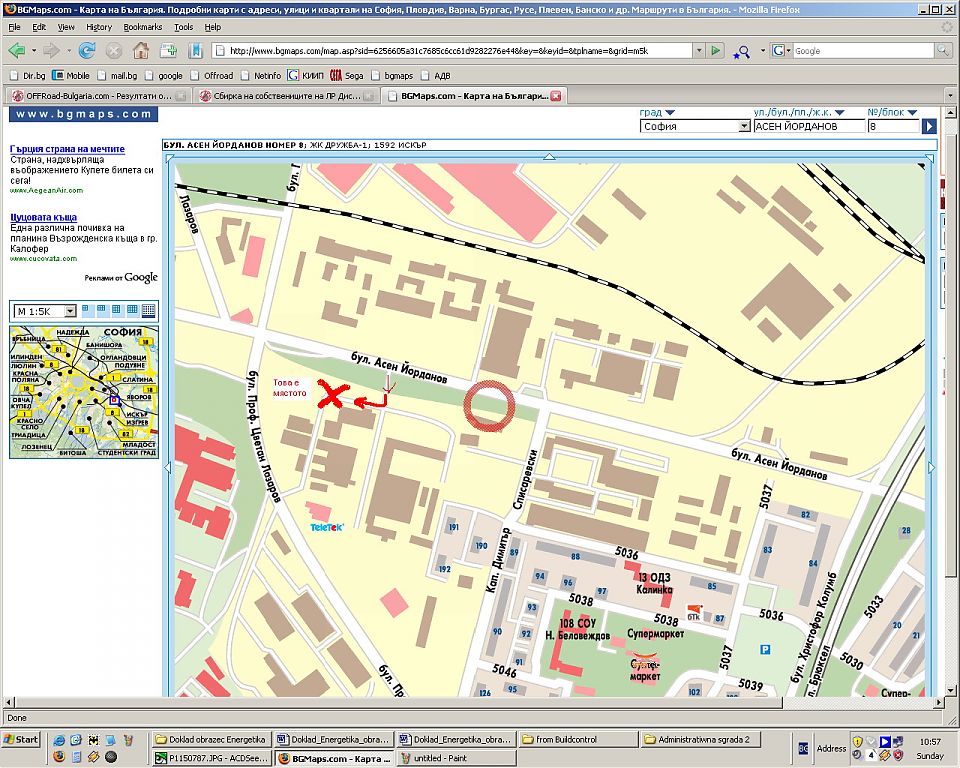Screen dimensions: 960x768
Task: Open the Bookmarks menu
Action: [x=142, y=27]
